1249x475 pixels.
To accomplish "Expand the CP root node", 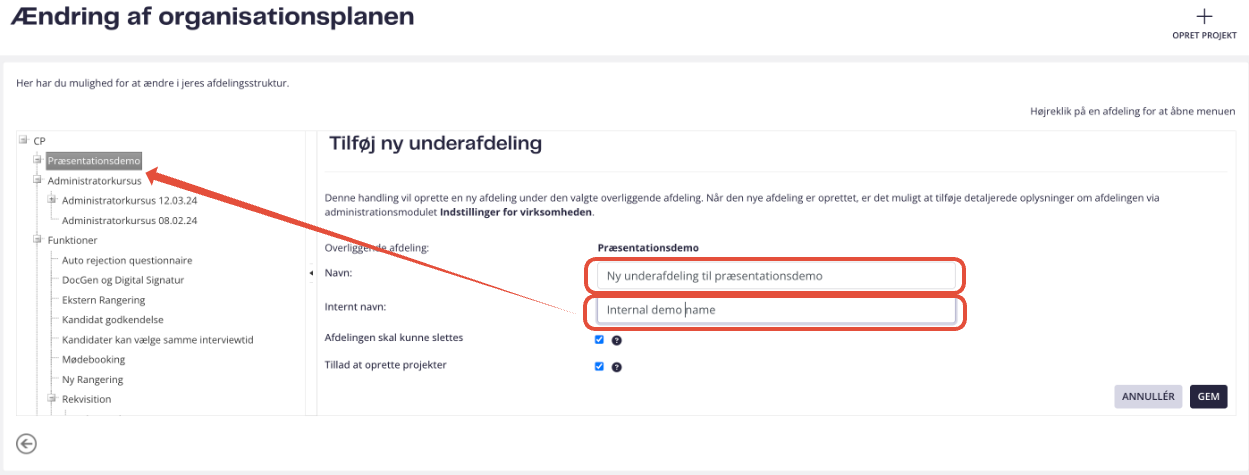I will coord(24,140).
